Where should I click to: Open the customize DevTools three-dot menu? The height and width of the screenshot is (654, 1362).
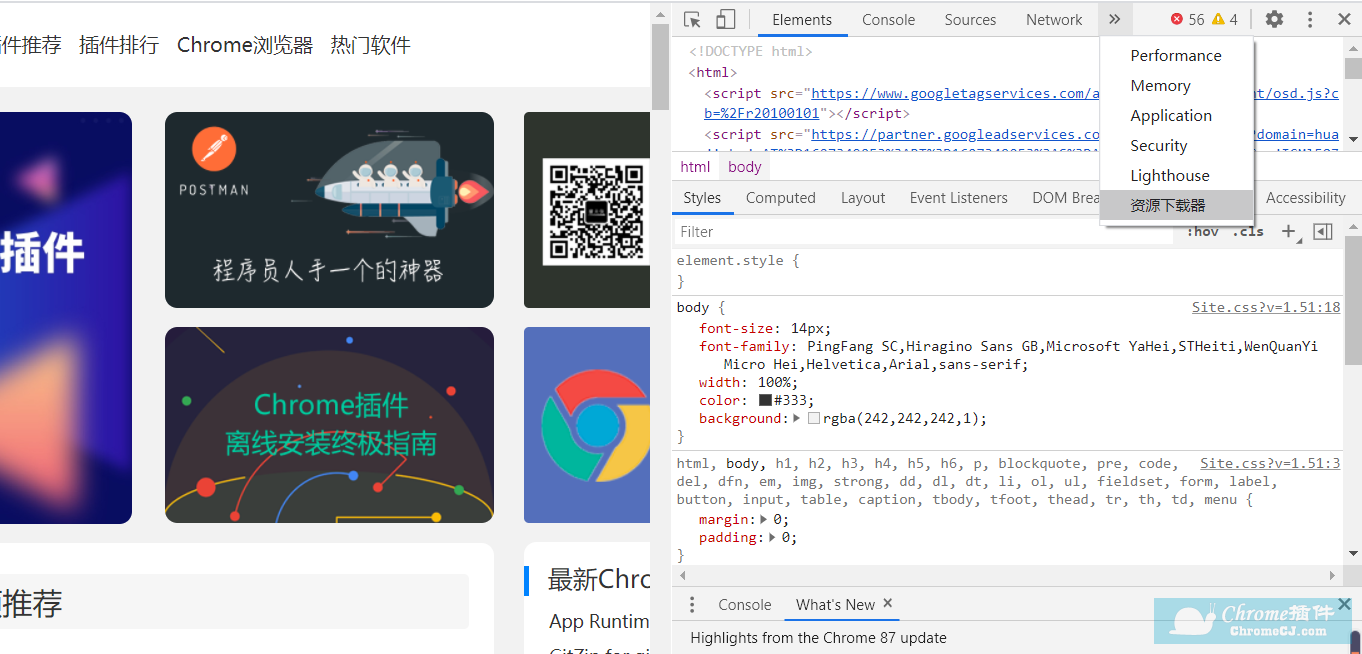pos(1310,19)
